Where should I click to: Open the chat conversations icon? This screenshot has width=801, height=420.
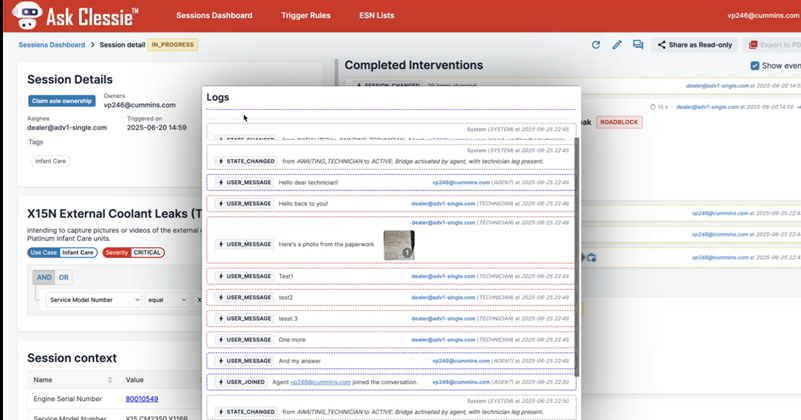[638, 45]
